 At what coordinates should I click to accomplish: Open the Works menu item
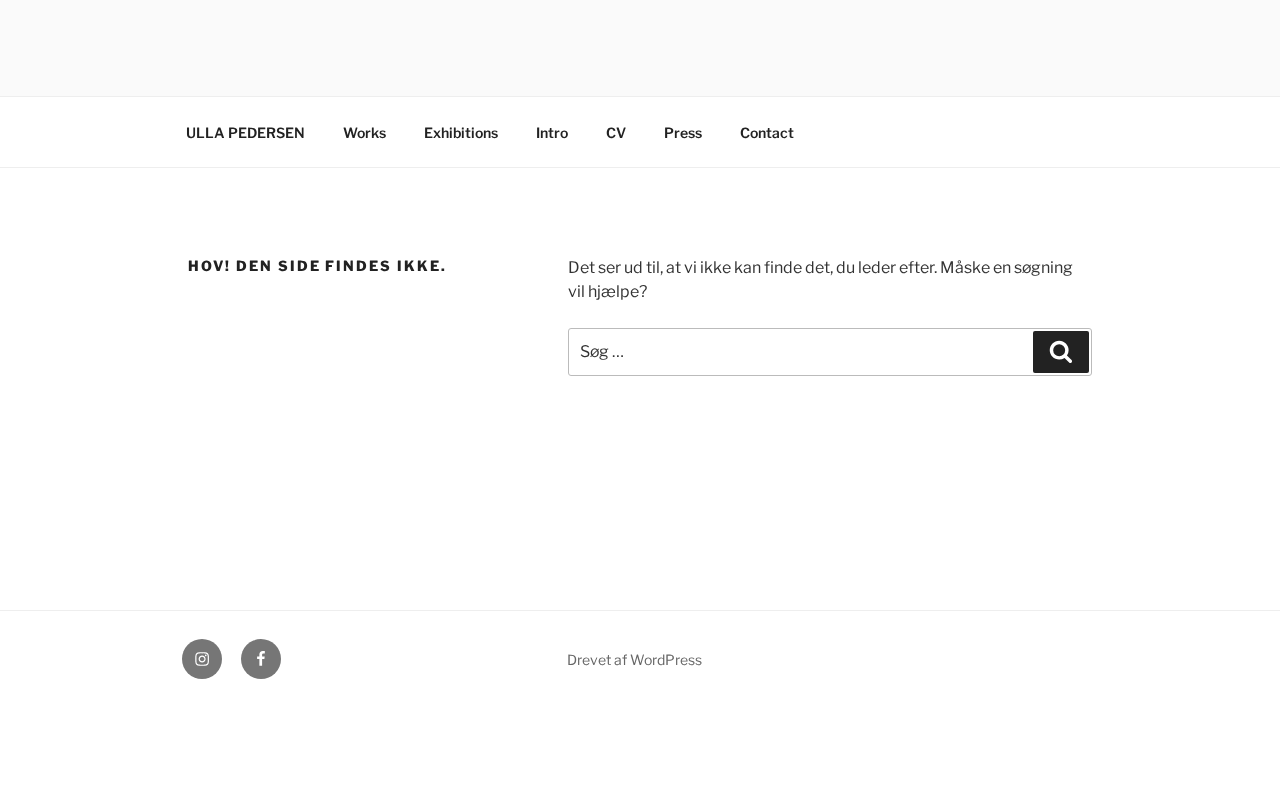(x=364, y=133)
